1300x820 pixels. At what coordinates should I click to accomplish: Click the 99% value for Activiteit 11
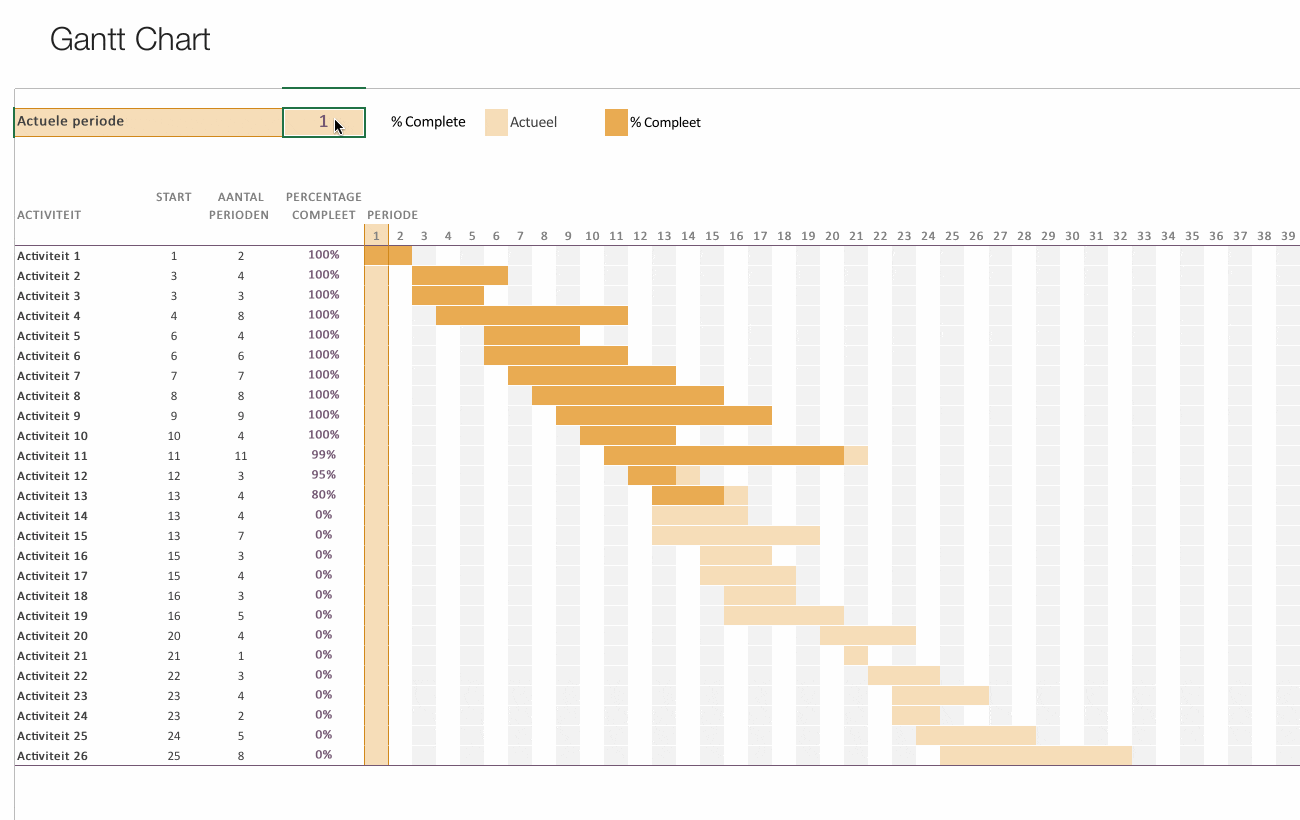coord(325,455)
